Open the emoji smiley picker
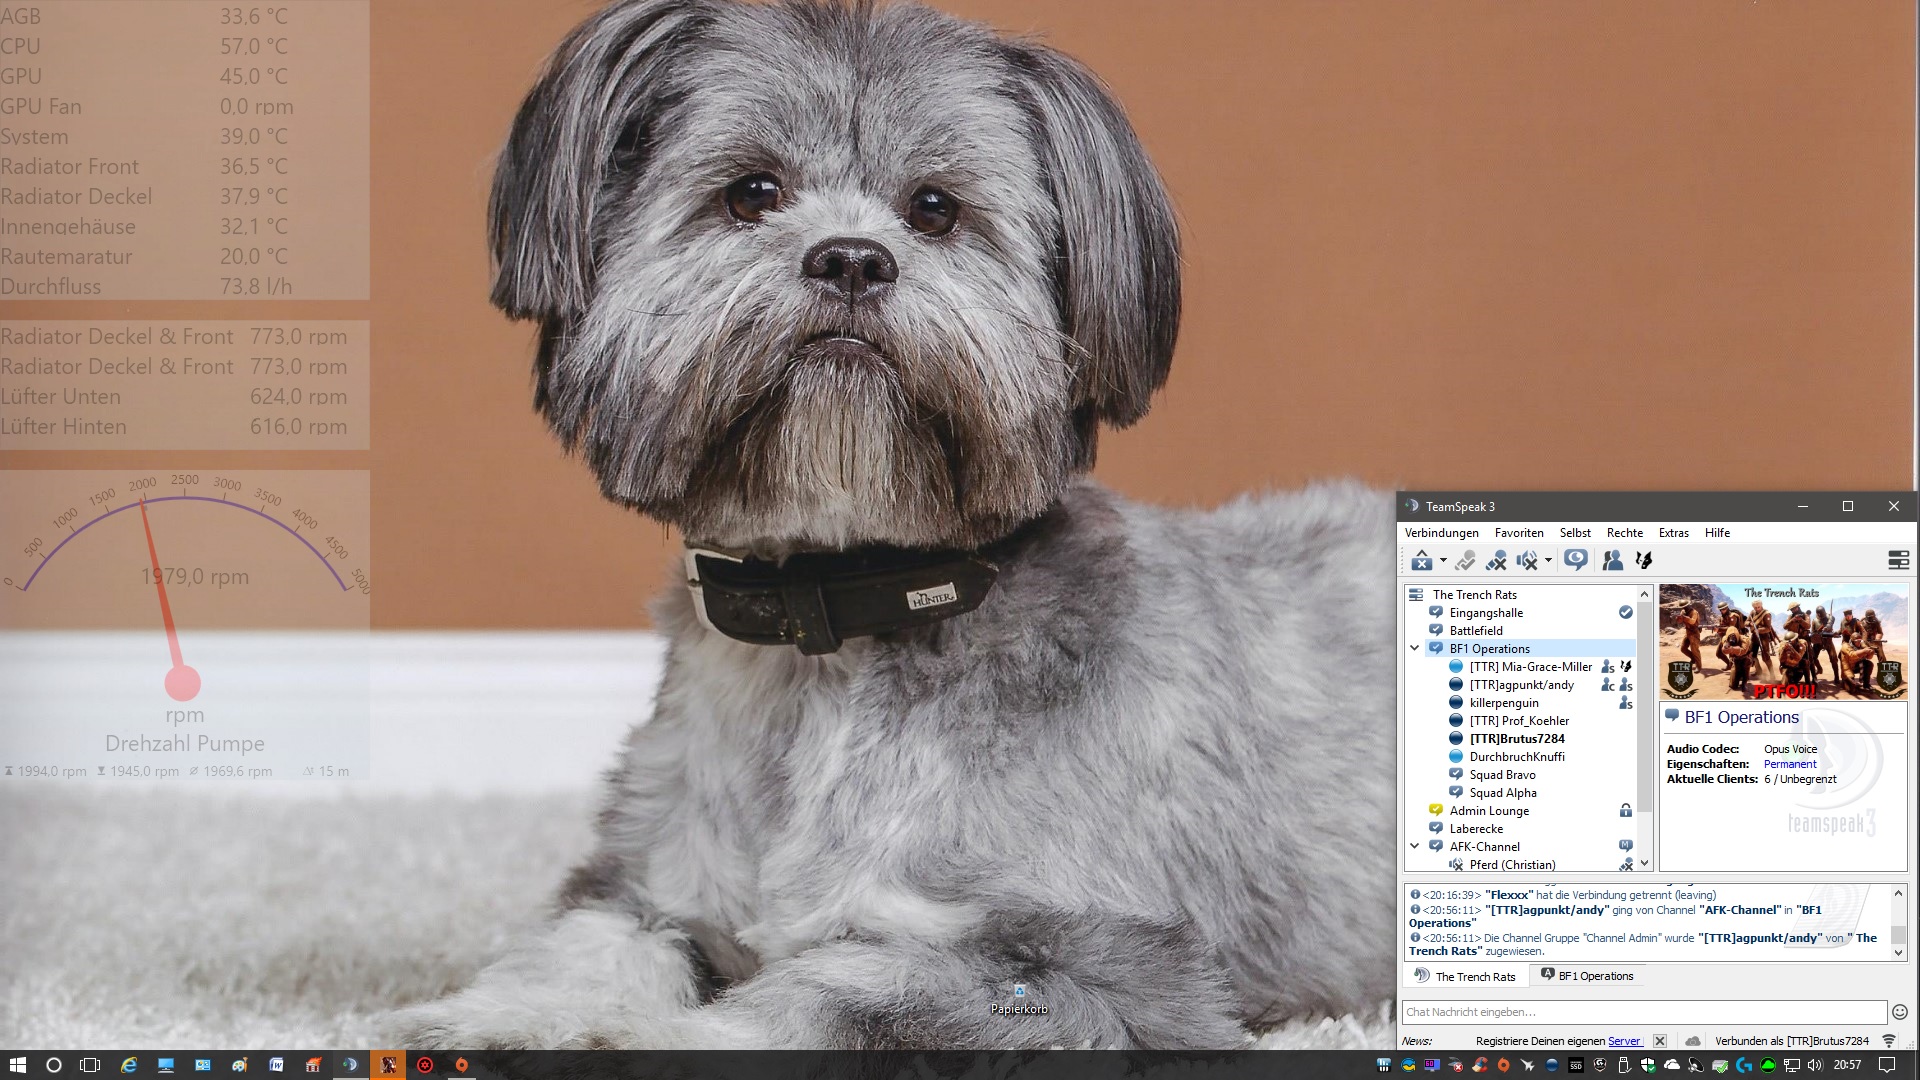 tap(1899, 1012)
